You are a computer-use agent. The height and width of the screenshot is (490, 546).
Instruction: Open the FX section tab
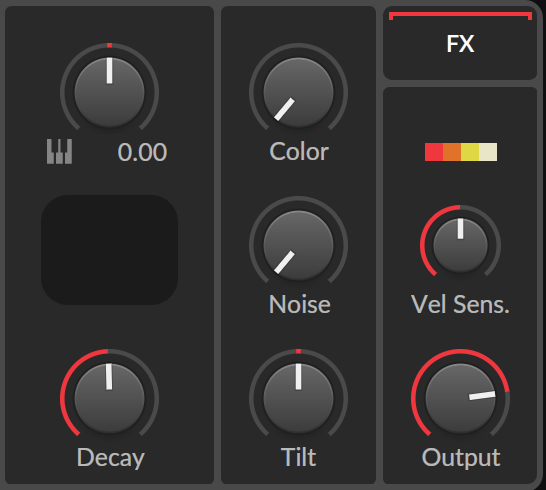pyautogui.click(x=460, y=43)
